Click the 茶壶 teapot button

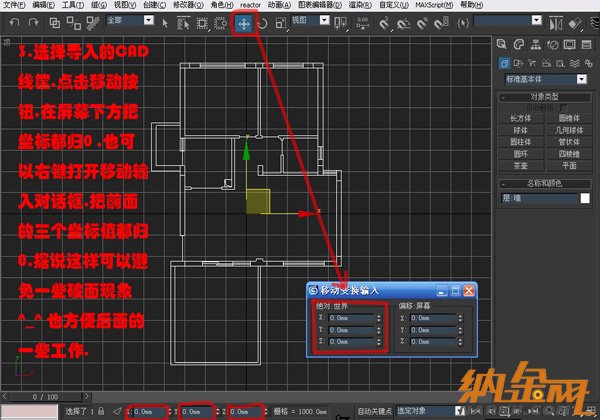520,166
